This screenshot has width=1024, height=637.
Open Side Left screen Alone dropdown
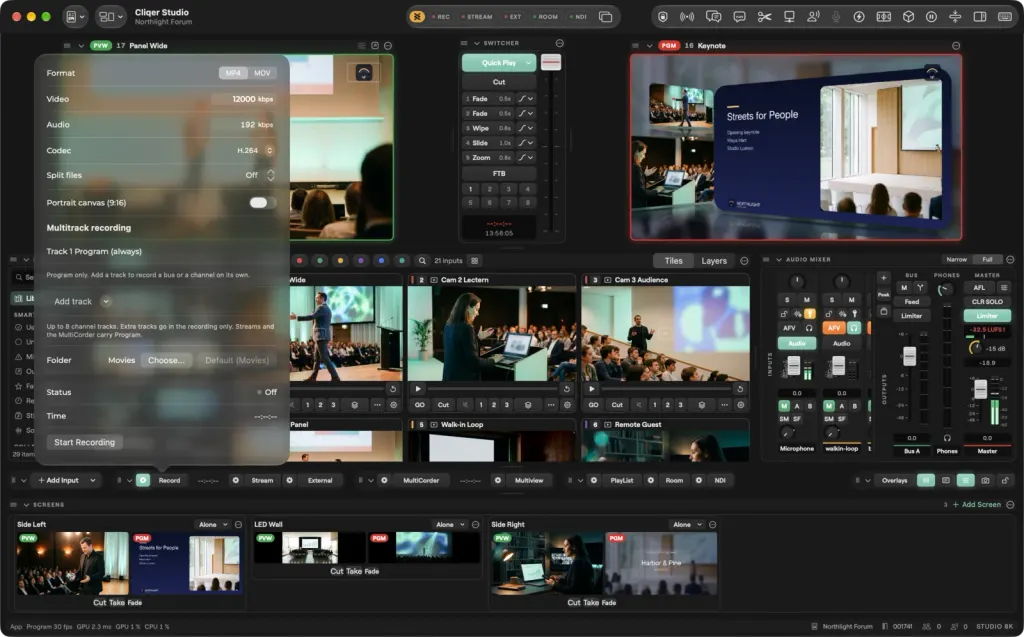coord(213,525)
